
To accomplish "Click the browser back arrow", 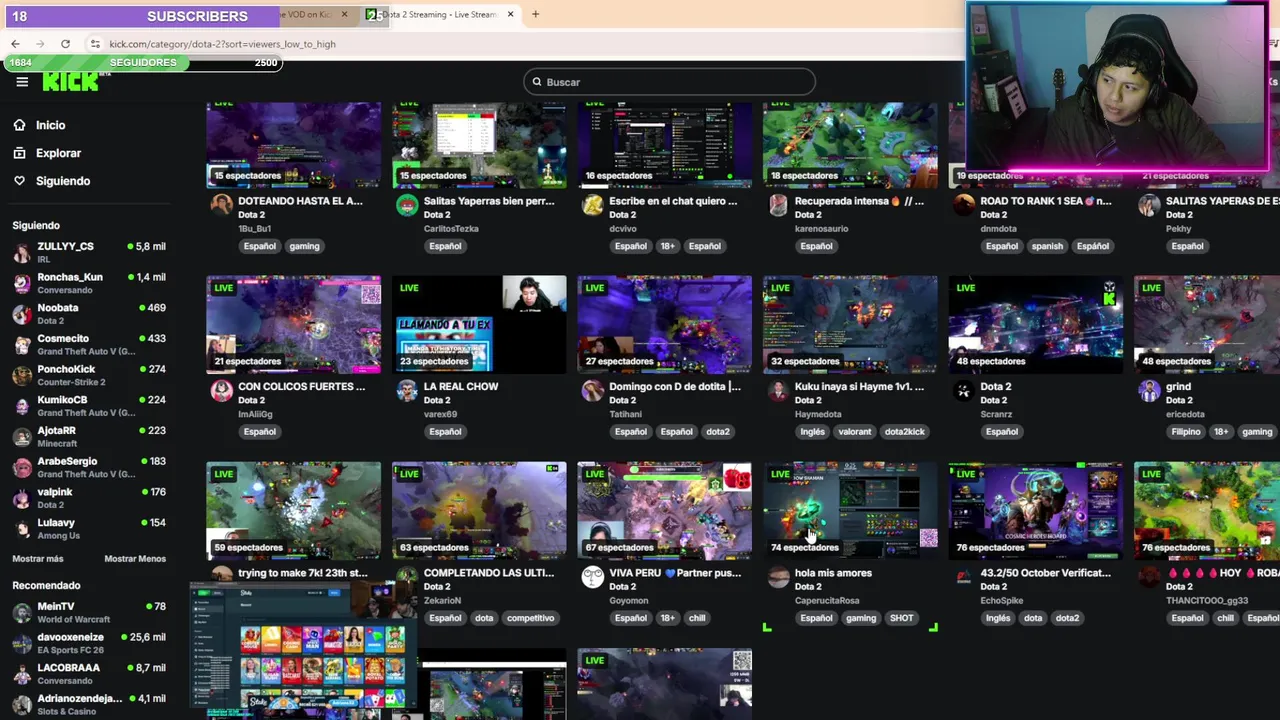I will (15, 44).
